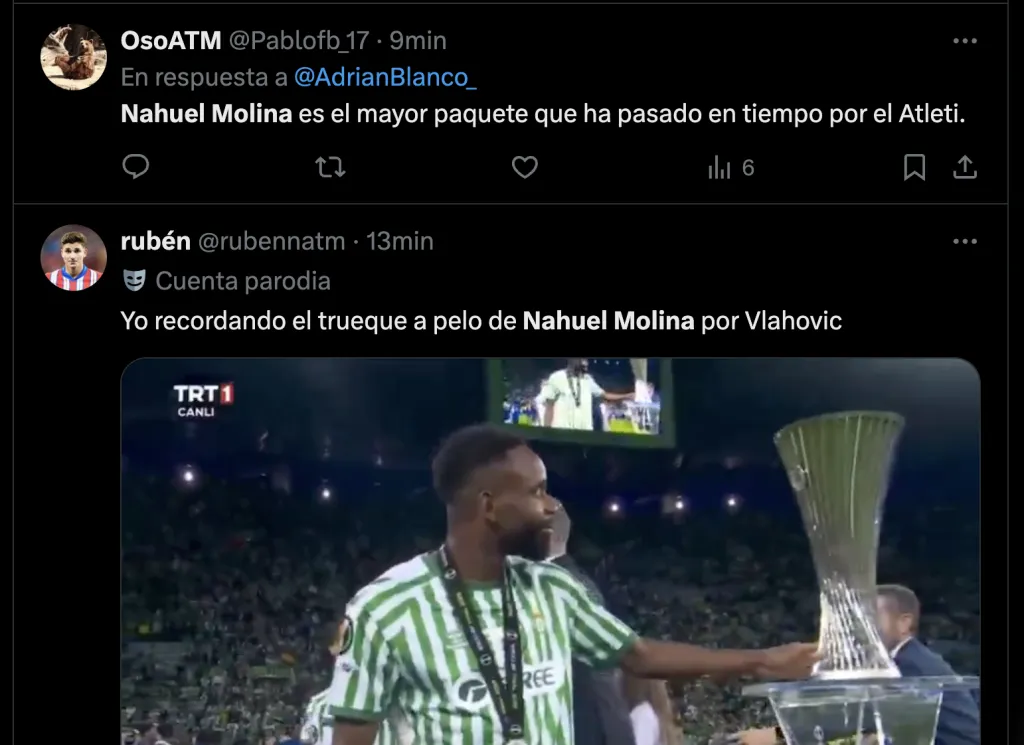Click rubén display name
Screen dimensions: 1024x745
tap(155, 241)
